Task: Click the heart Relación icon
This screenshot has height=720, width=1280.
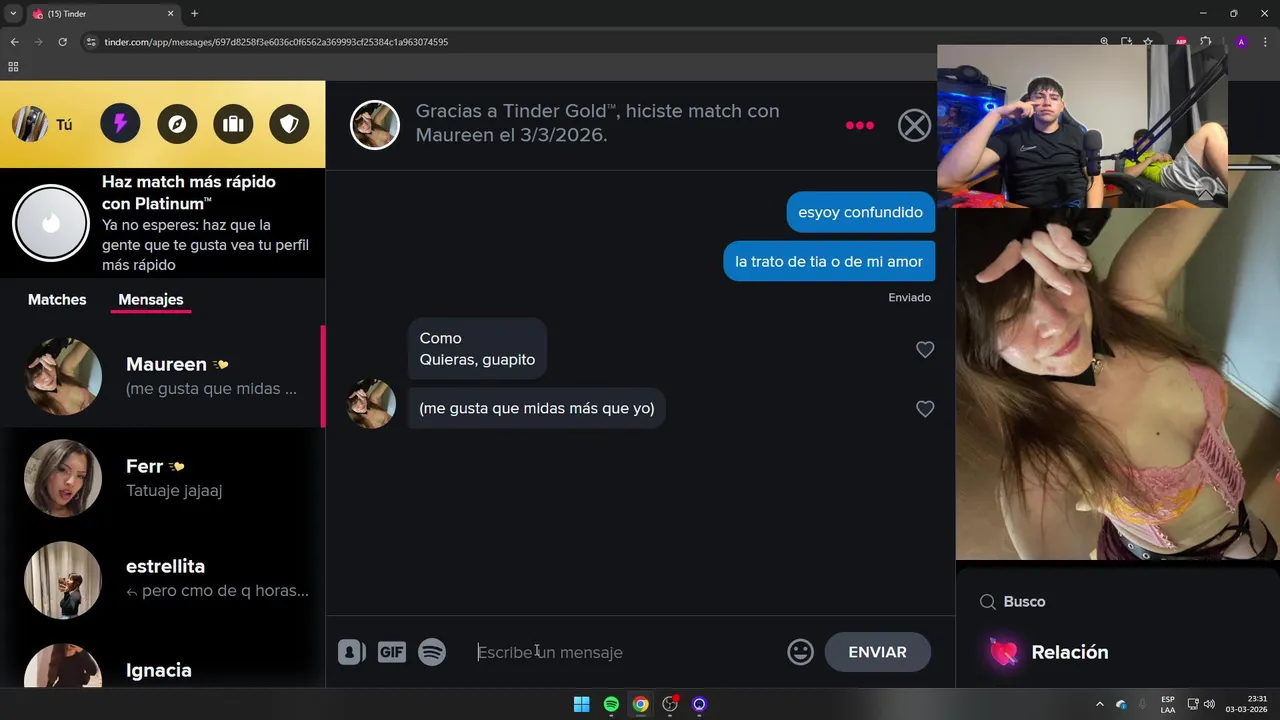Action: (x=1003, y=652)
